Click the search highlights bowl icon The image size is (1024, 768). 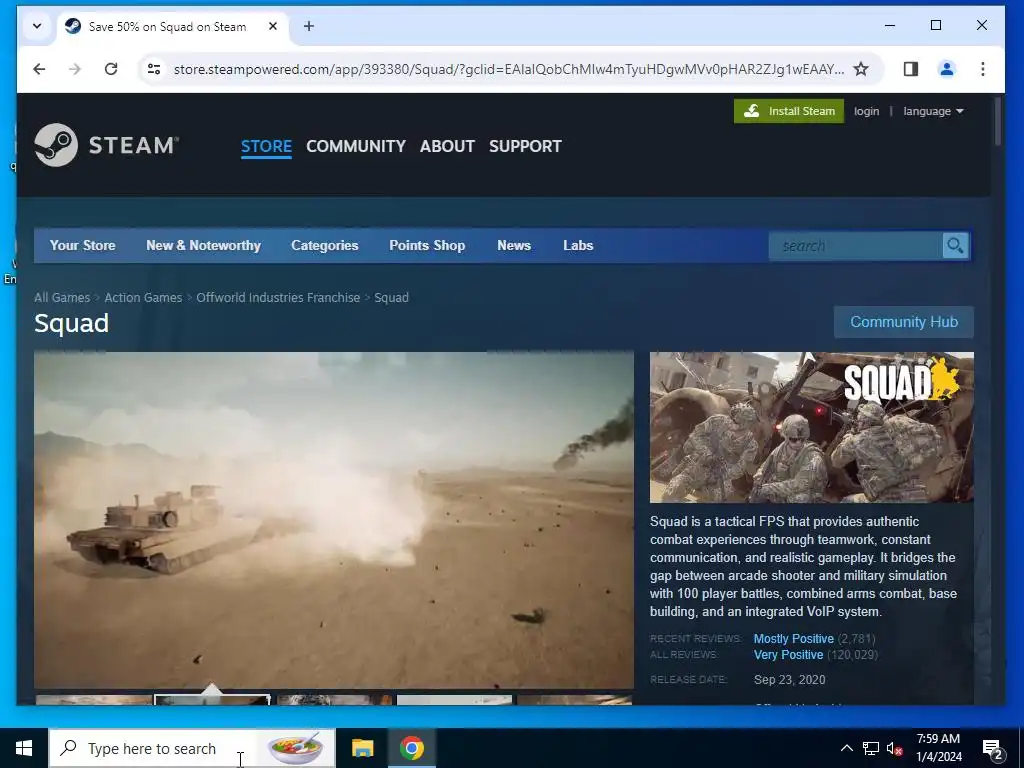[x=296, y=748]
